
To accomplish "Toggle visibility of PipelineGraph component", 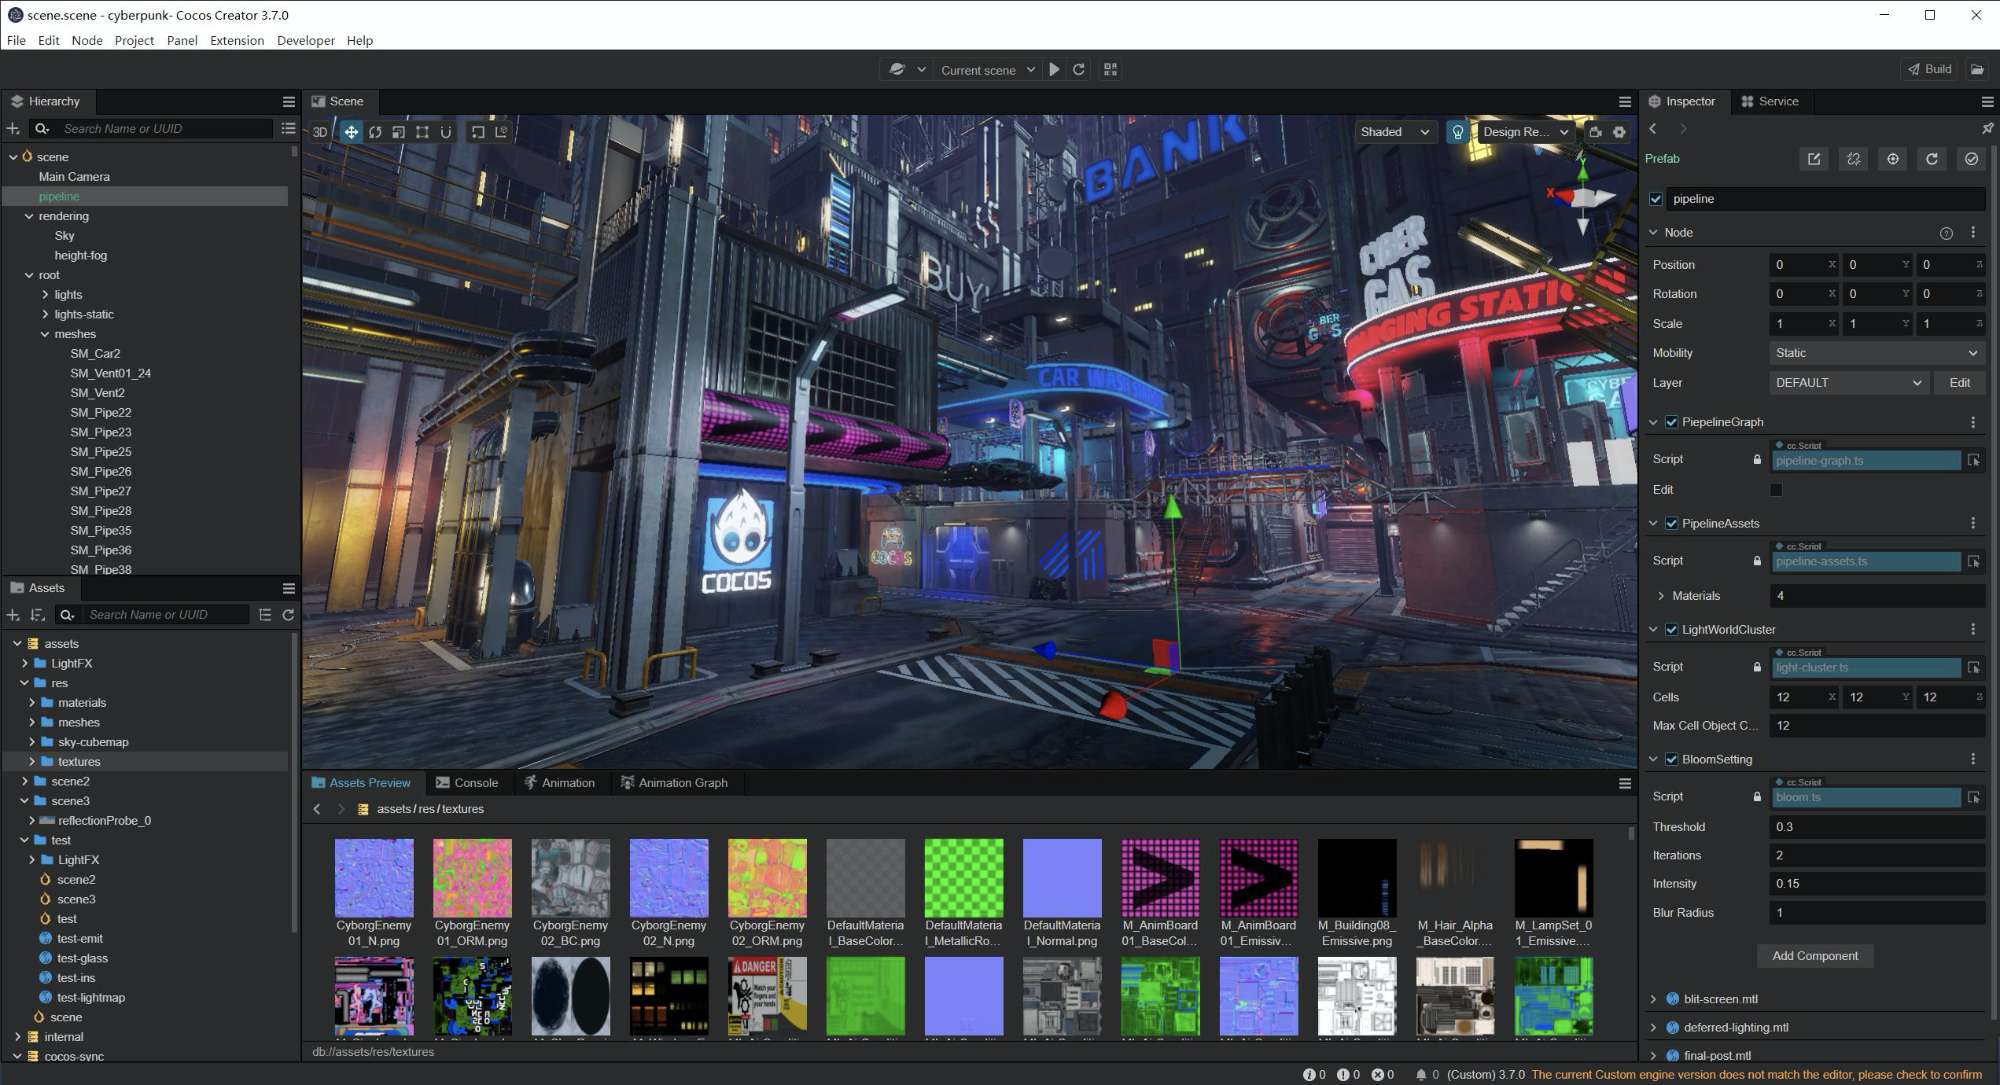I will [1673, 421].
